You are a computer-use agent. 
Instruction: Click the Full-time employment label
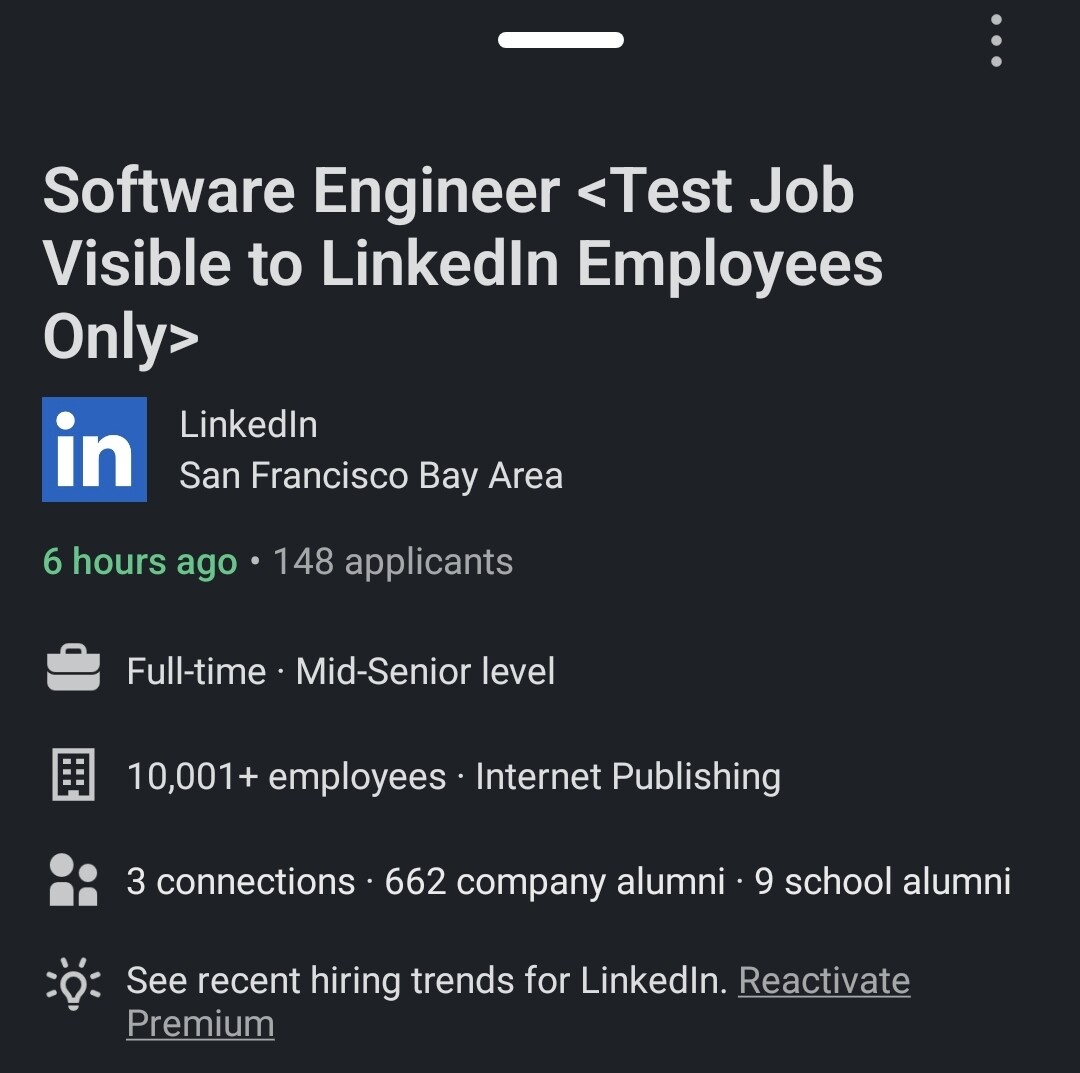(x=196, y=671)
